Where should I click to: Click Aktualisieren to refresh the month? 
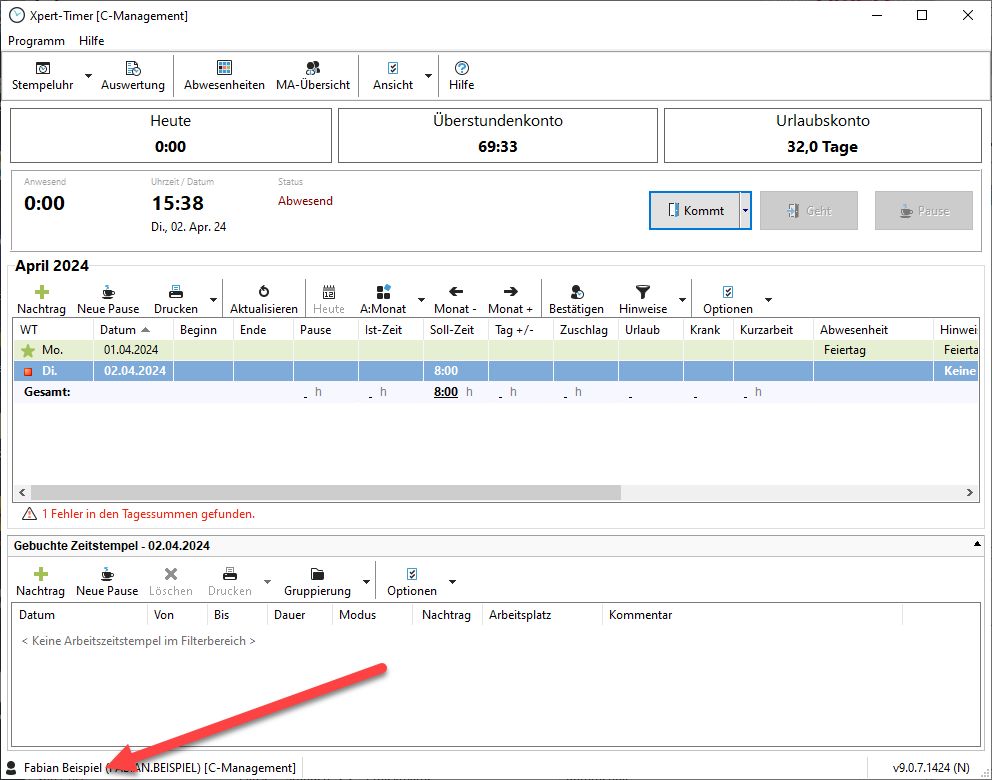tap(264, 299)
